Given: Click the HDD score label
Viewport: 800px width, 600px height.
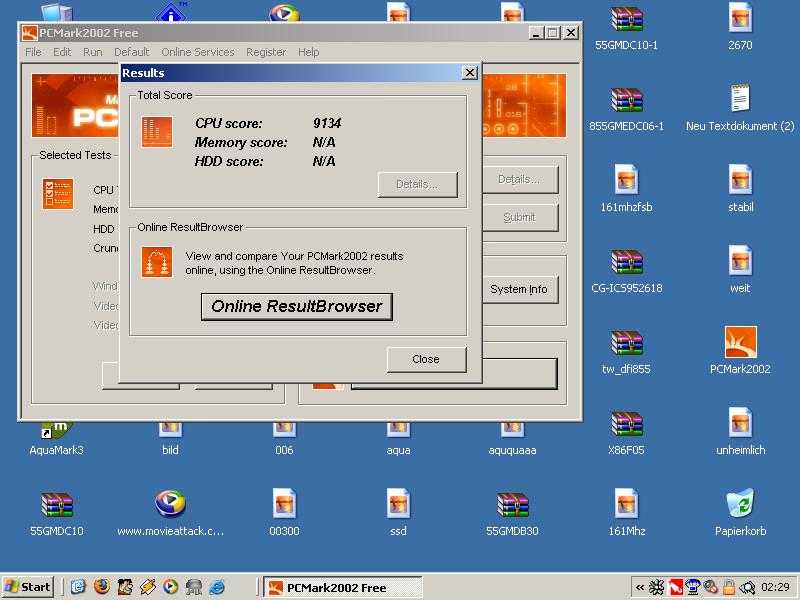Looking at the screenshot, I should (x=229, y=162).
